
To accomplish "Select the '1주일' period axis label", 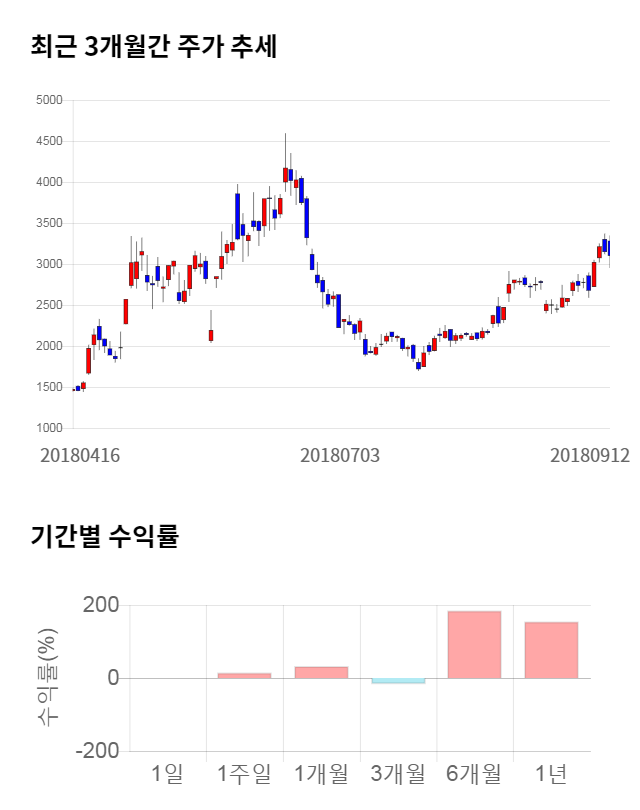I will coord(245,773).
